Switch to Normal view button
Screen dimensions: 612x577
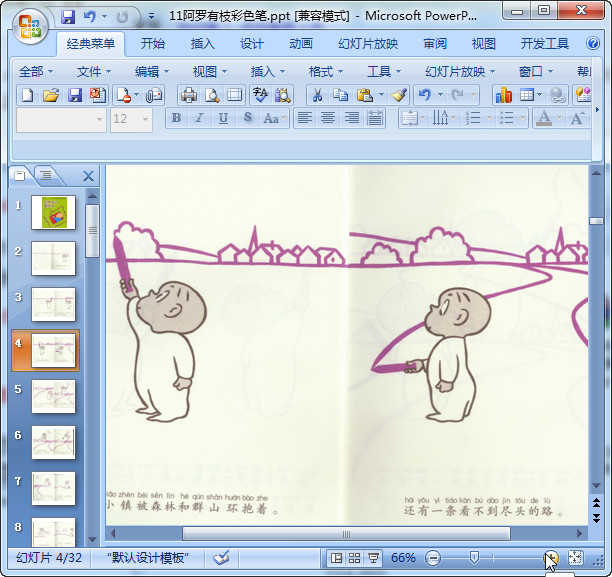click(x=336, y=558)
